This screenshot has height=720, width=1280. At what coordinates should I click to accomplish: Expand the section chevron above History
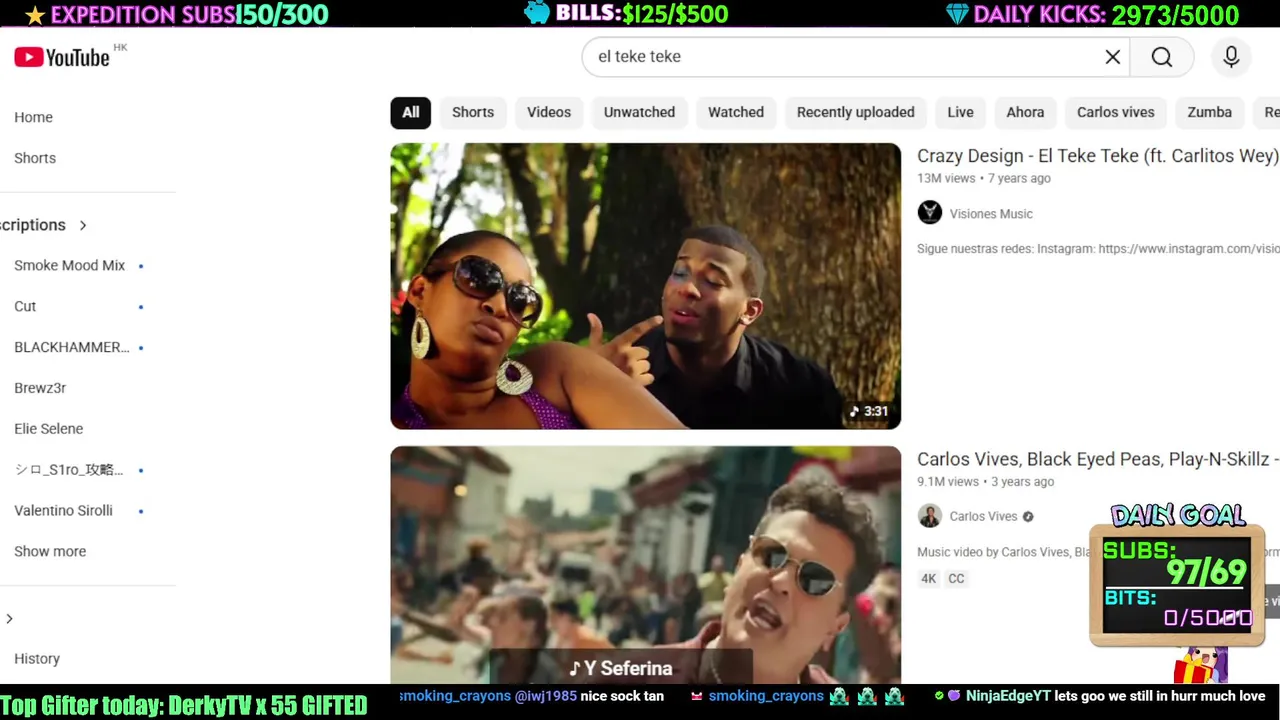click(x=9, y=619)
